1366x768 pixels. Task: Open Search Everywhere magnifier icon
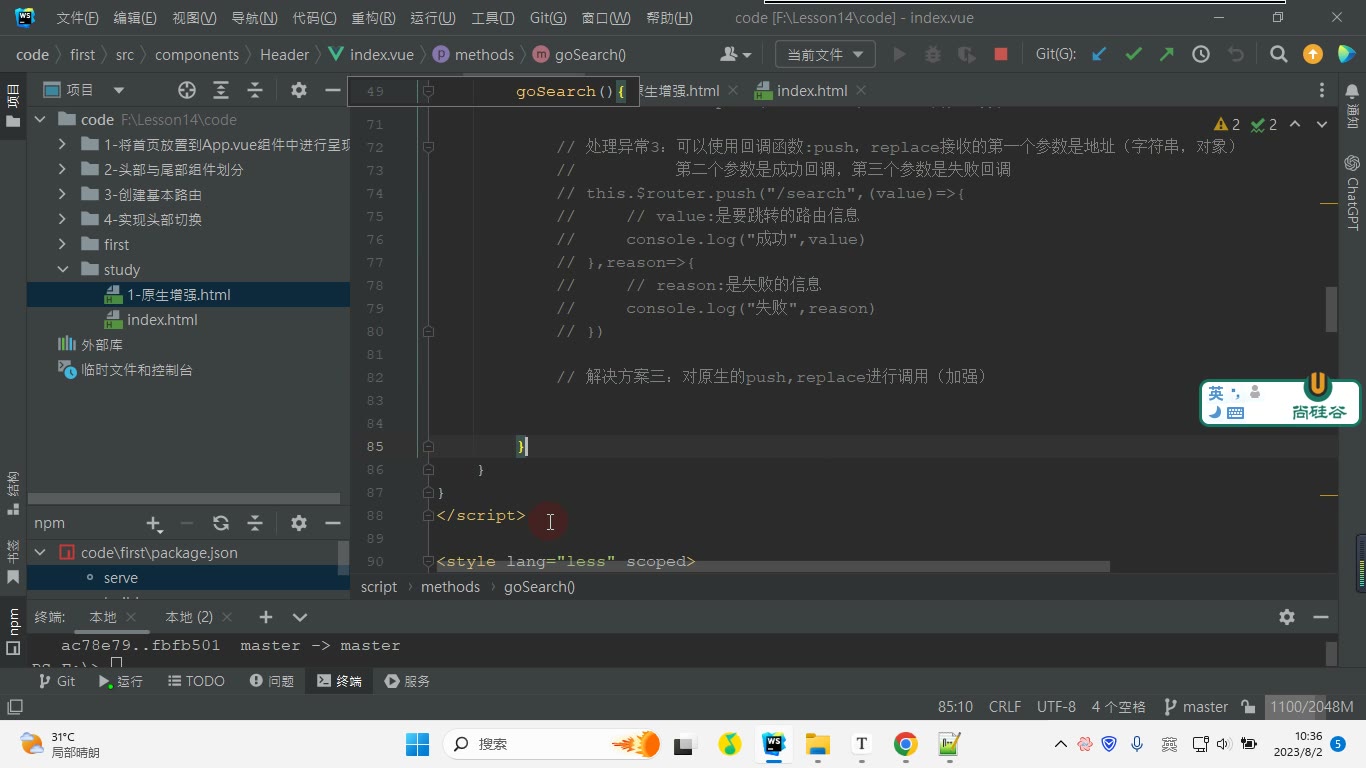(x=1278, y=55)
